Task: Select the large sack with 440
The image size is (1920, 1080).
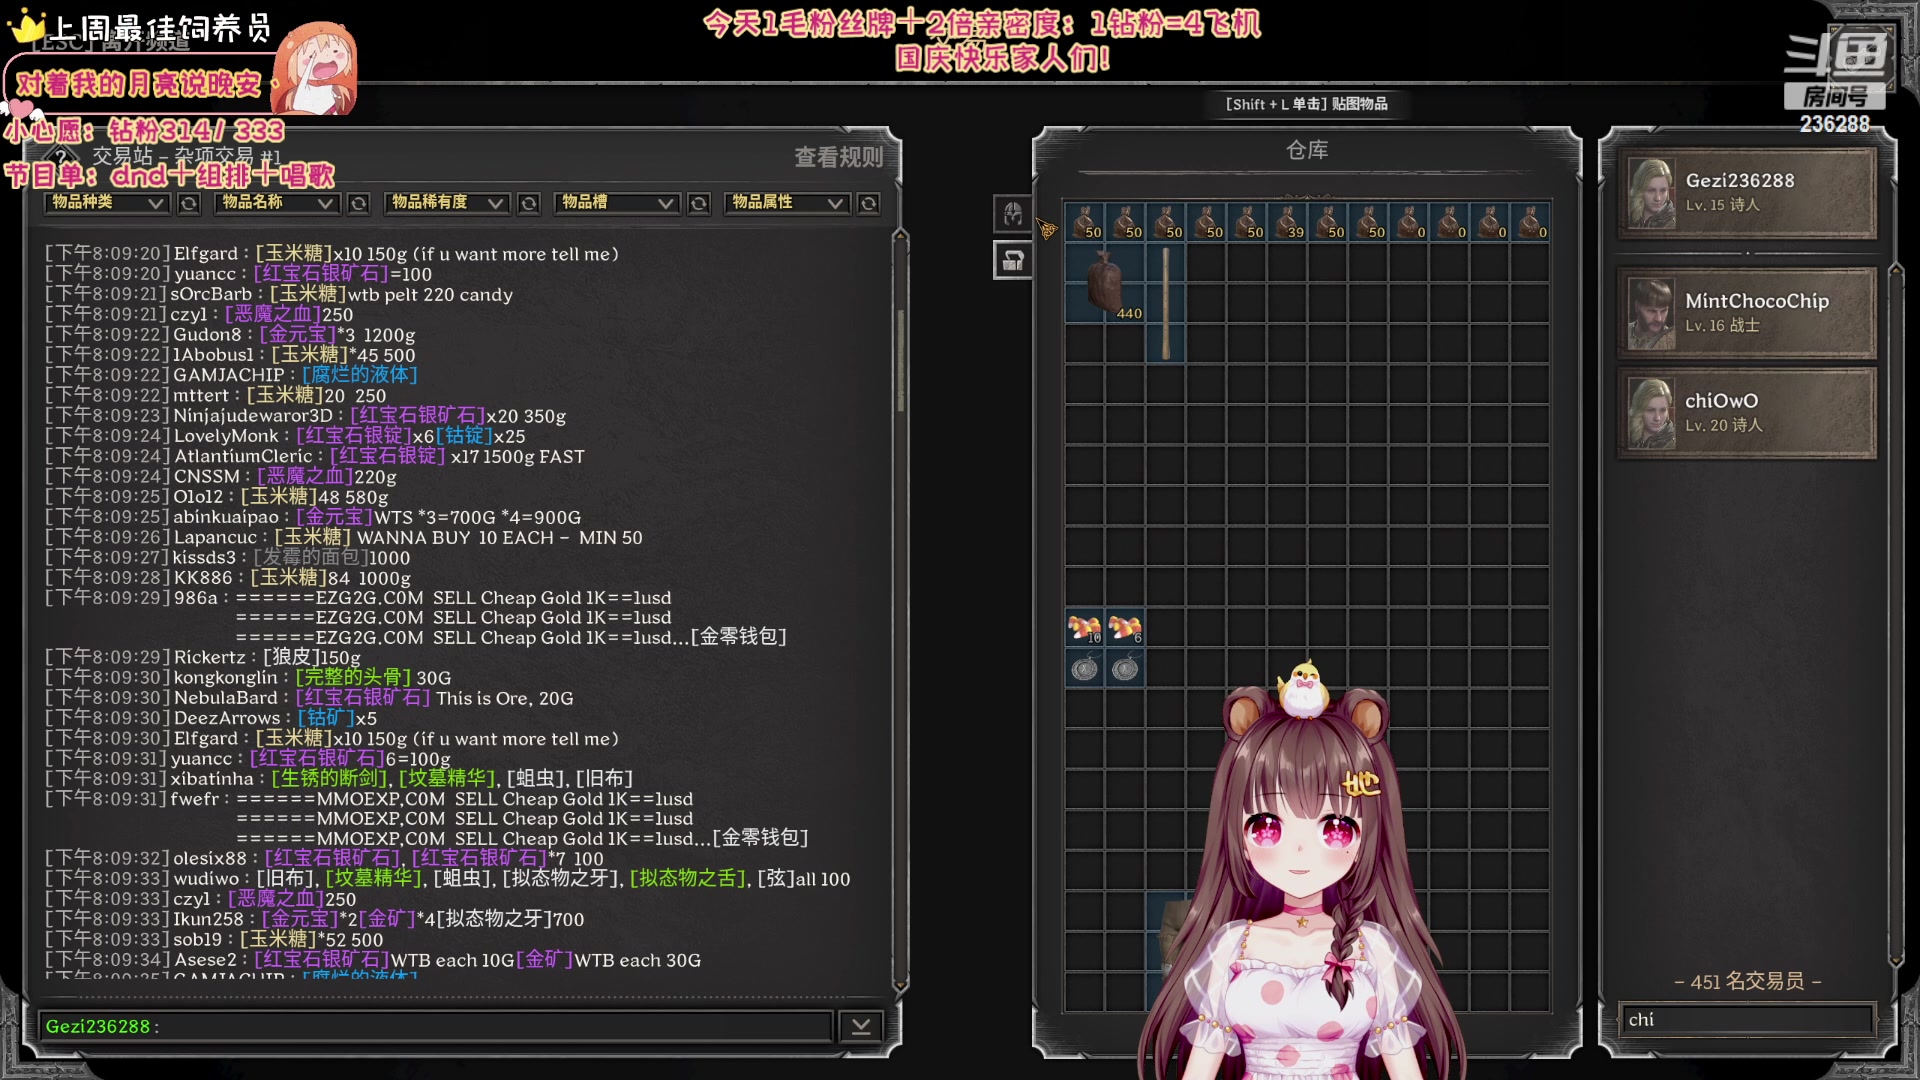Action: tap(1105, 283)
